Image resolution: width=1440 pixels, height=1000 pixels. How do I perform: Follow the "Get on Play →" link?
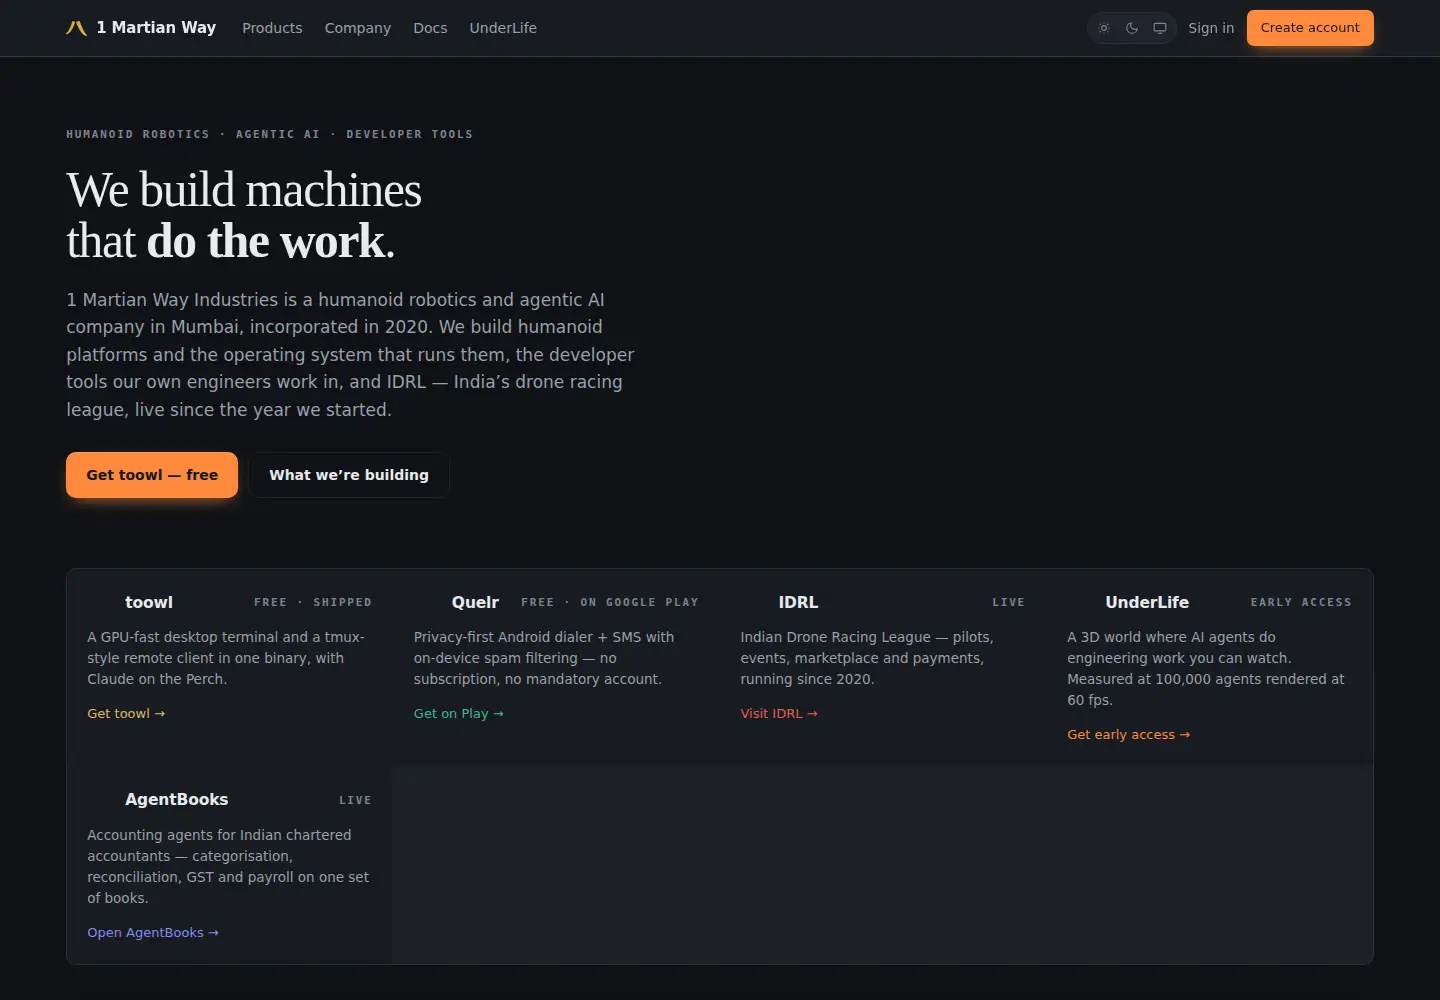tap(459, 713)
